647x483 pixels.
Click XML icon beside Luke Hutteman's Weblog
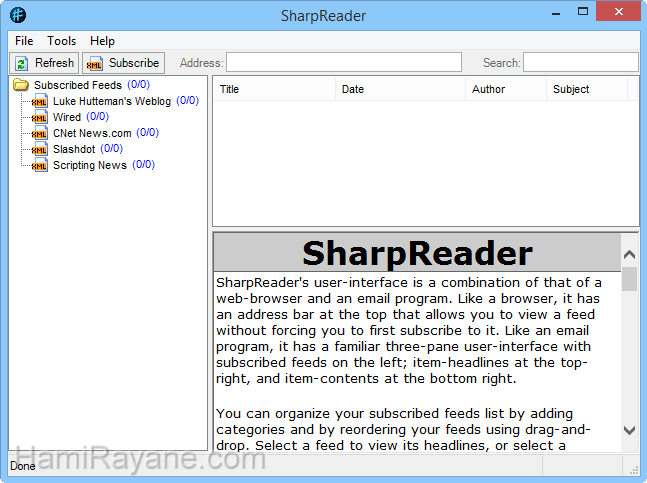pyautogui.click(x=40, y=101)
